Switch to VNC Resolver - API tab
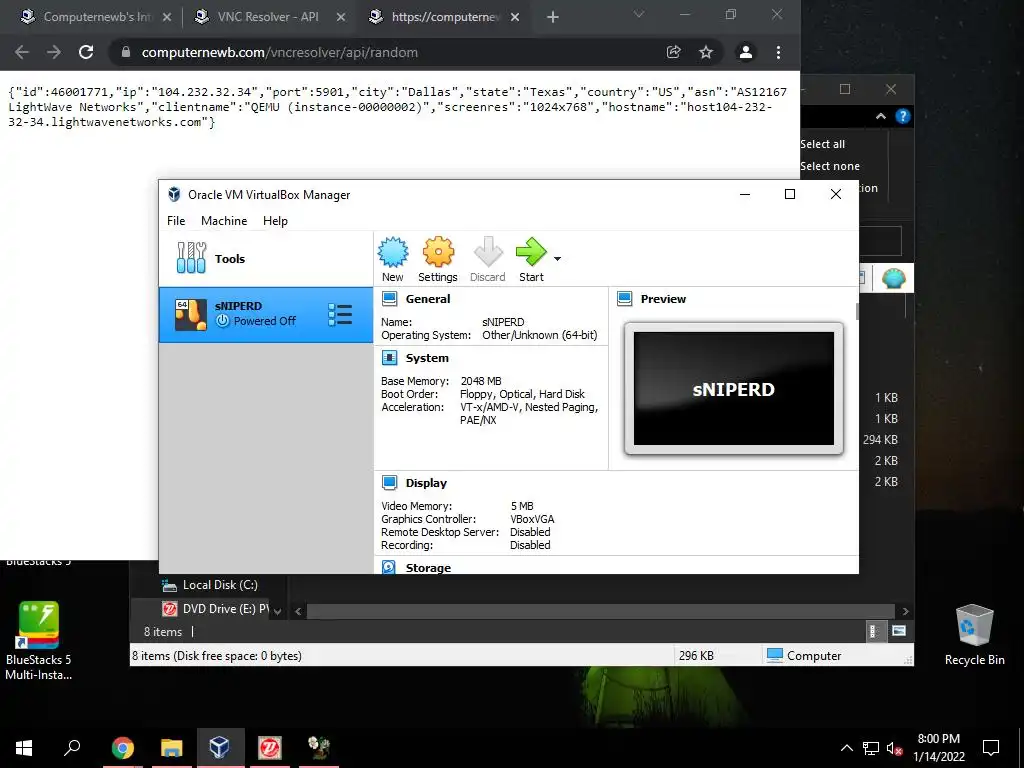1024x768 pixels. 268,17
